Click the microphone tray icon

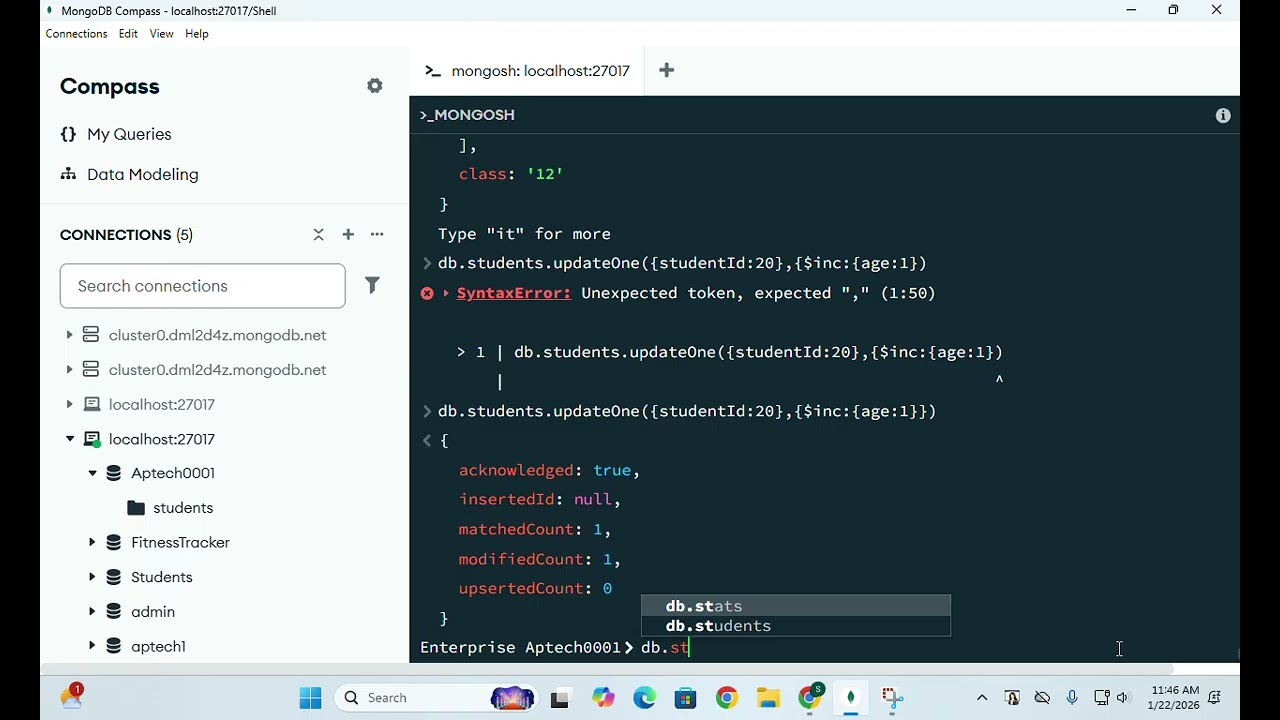pos(1072,698)
